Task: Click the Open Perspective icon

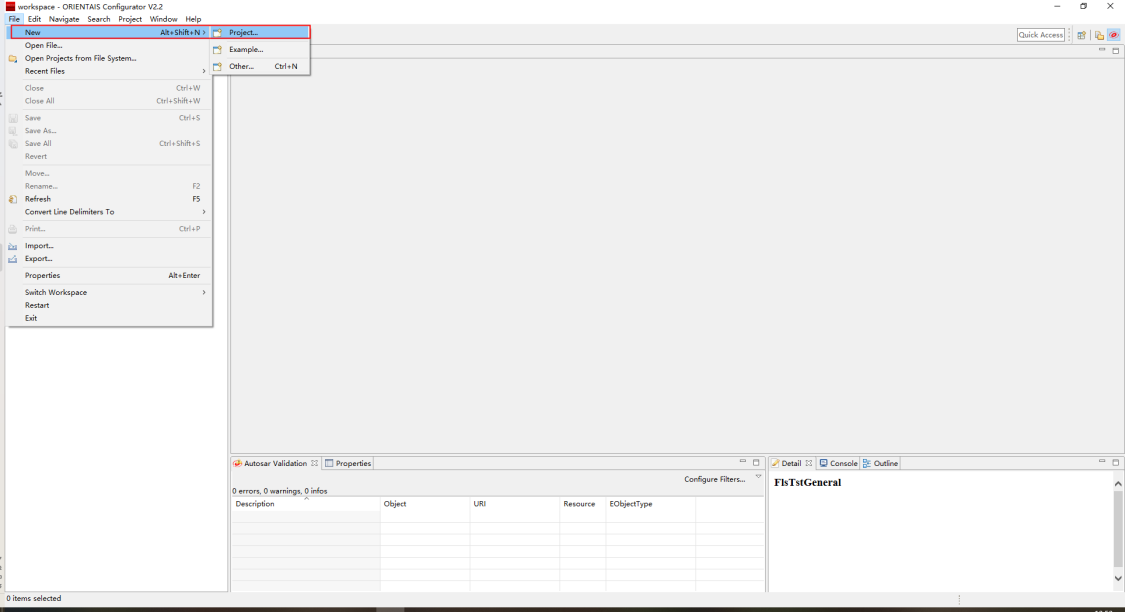Action: [1082, 35]
